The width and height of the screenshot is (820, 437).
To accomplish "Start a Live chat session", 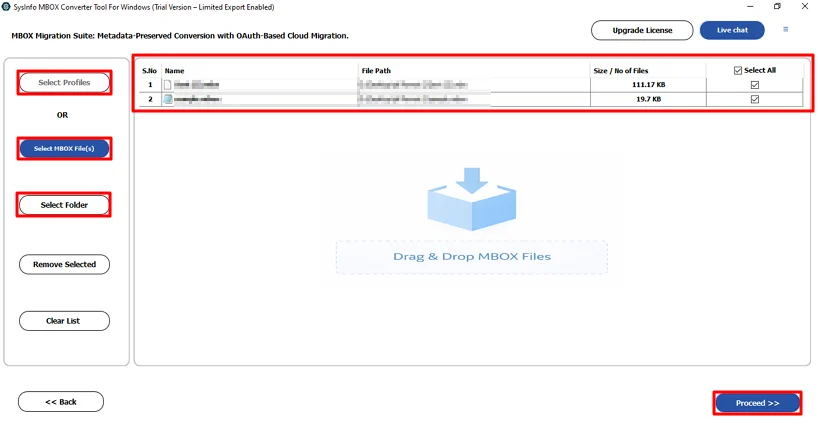I will coord(732,30).
